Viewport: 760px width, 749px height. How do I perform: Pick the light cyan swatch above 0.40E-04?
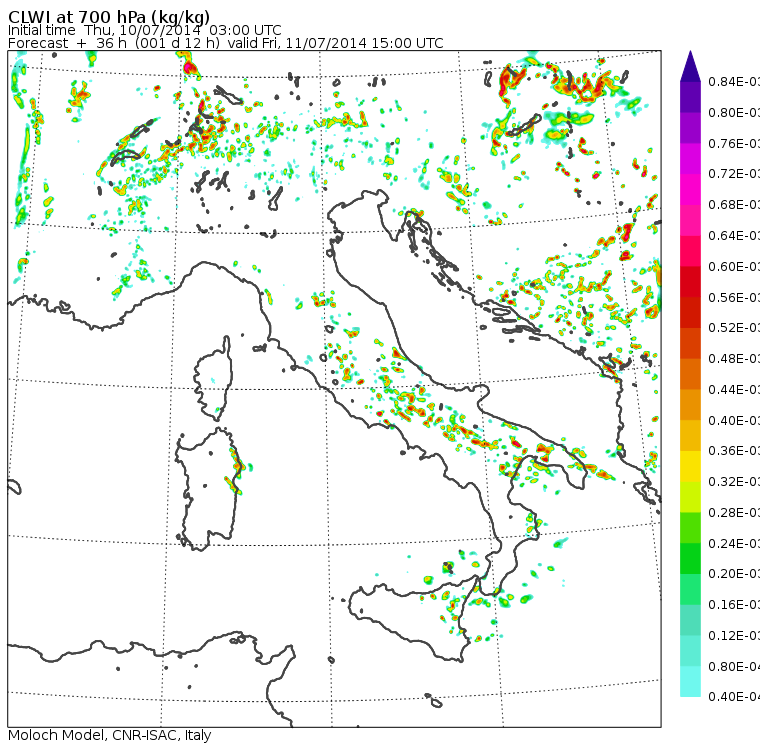(690, 682)
